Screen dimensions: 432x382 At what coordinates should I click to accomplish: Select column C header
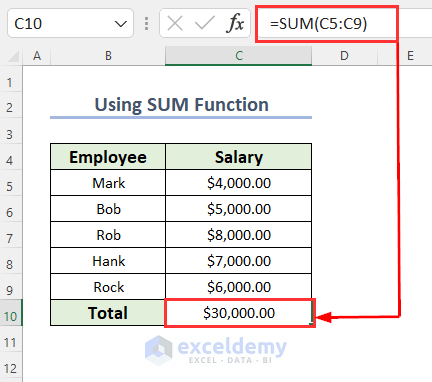point(239,56)
